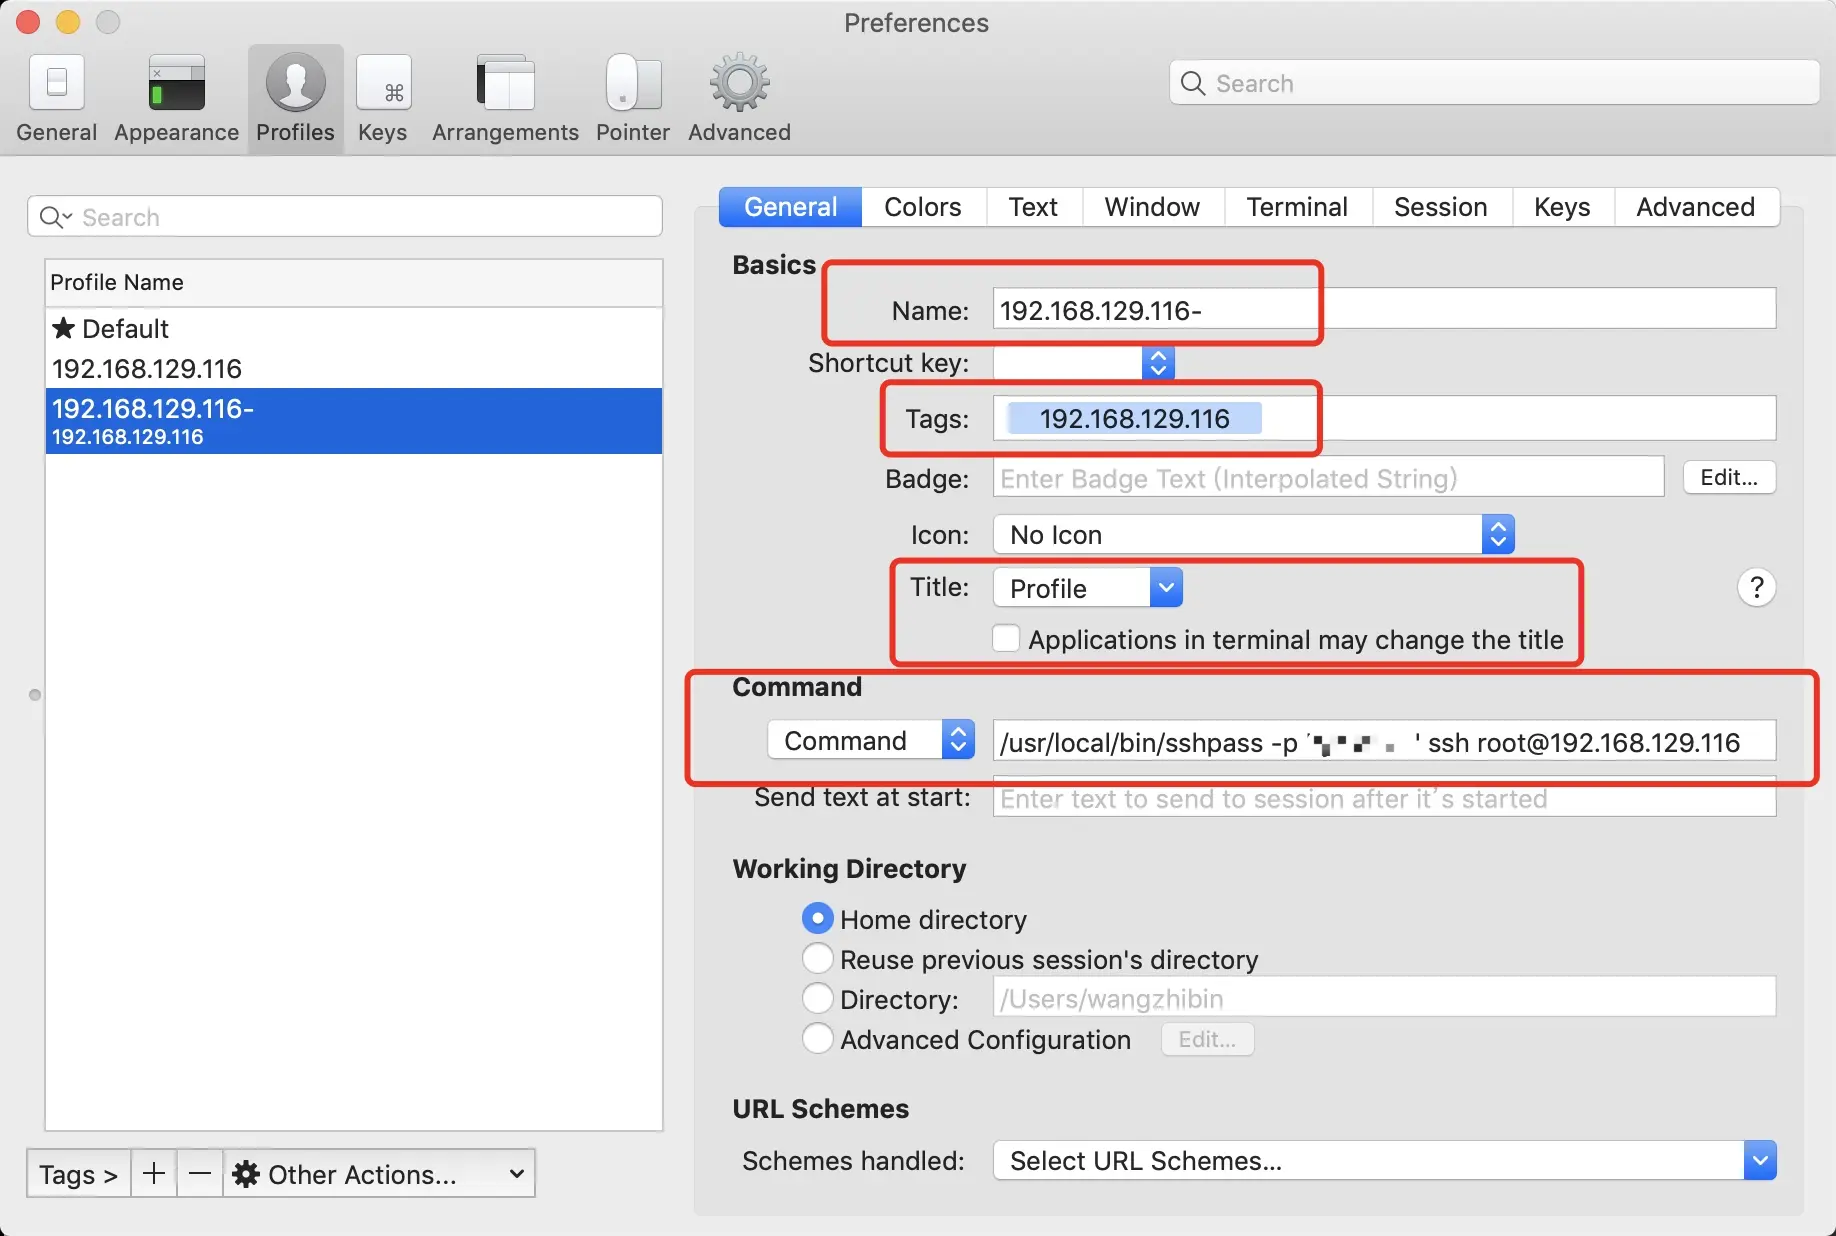Click the toolbar Search field magnifier icon

tap(1193, 83)
